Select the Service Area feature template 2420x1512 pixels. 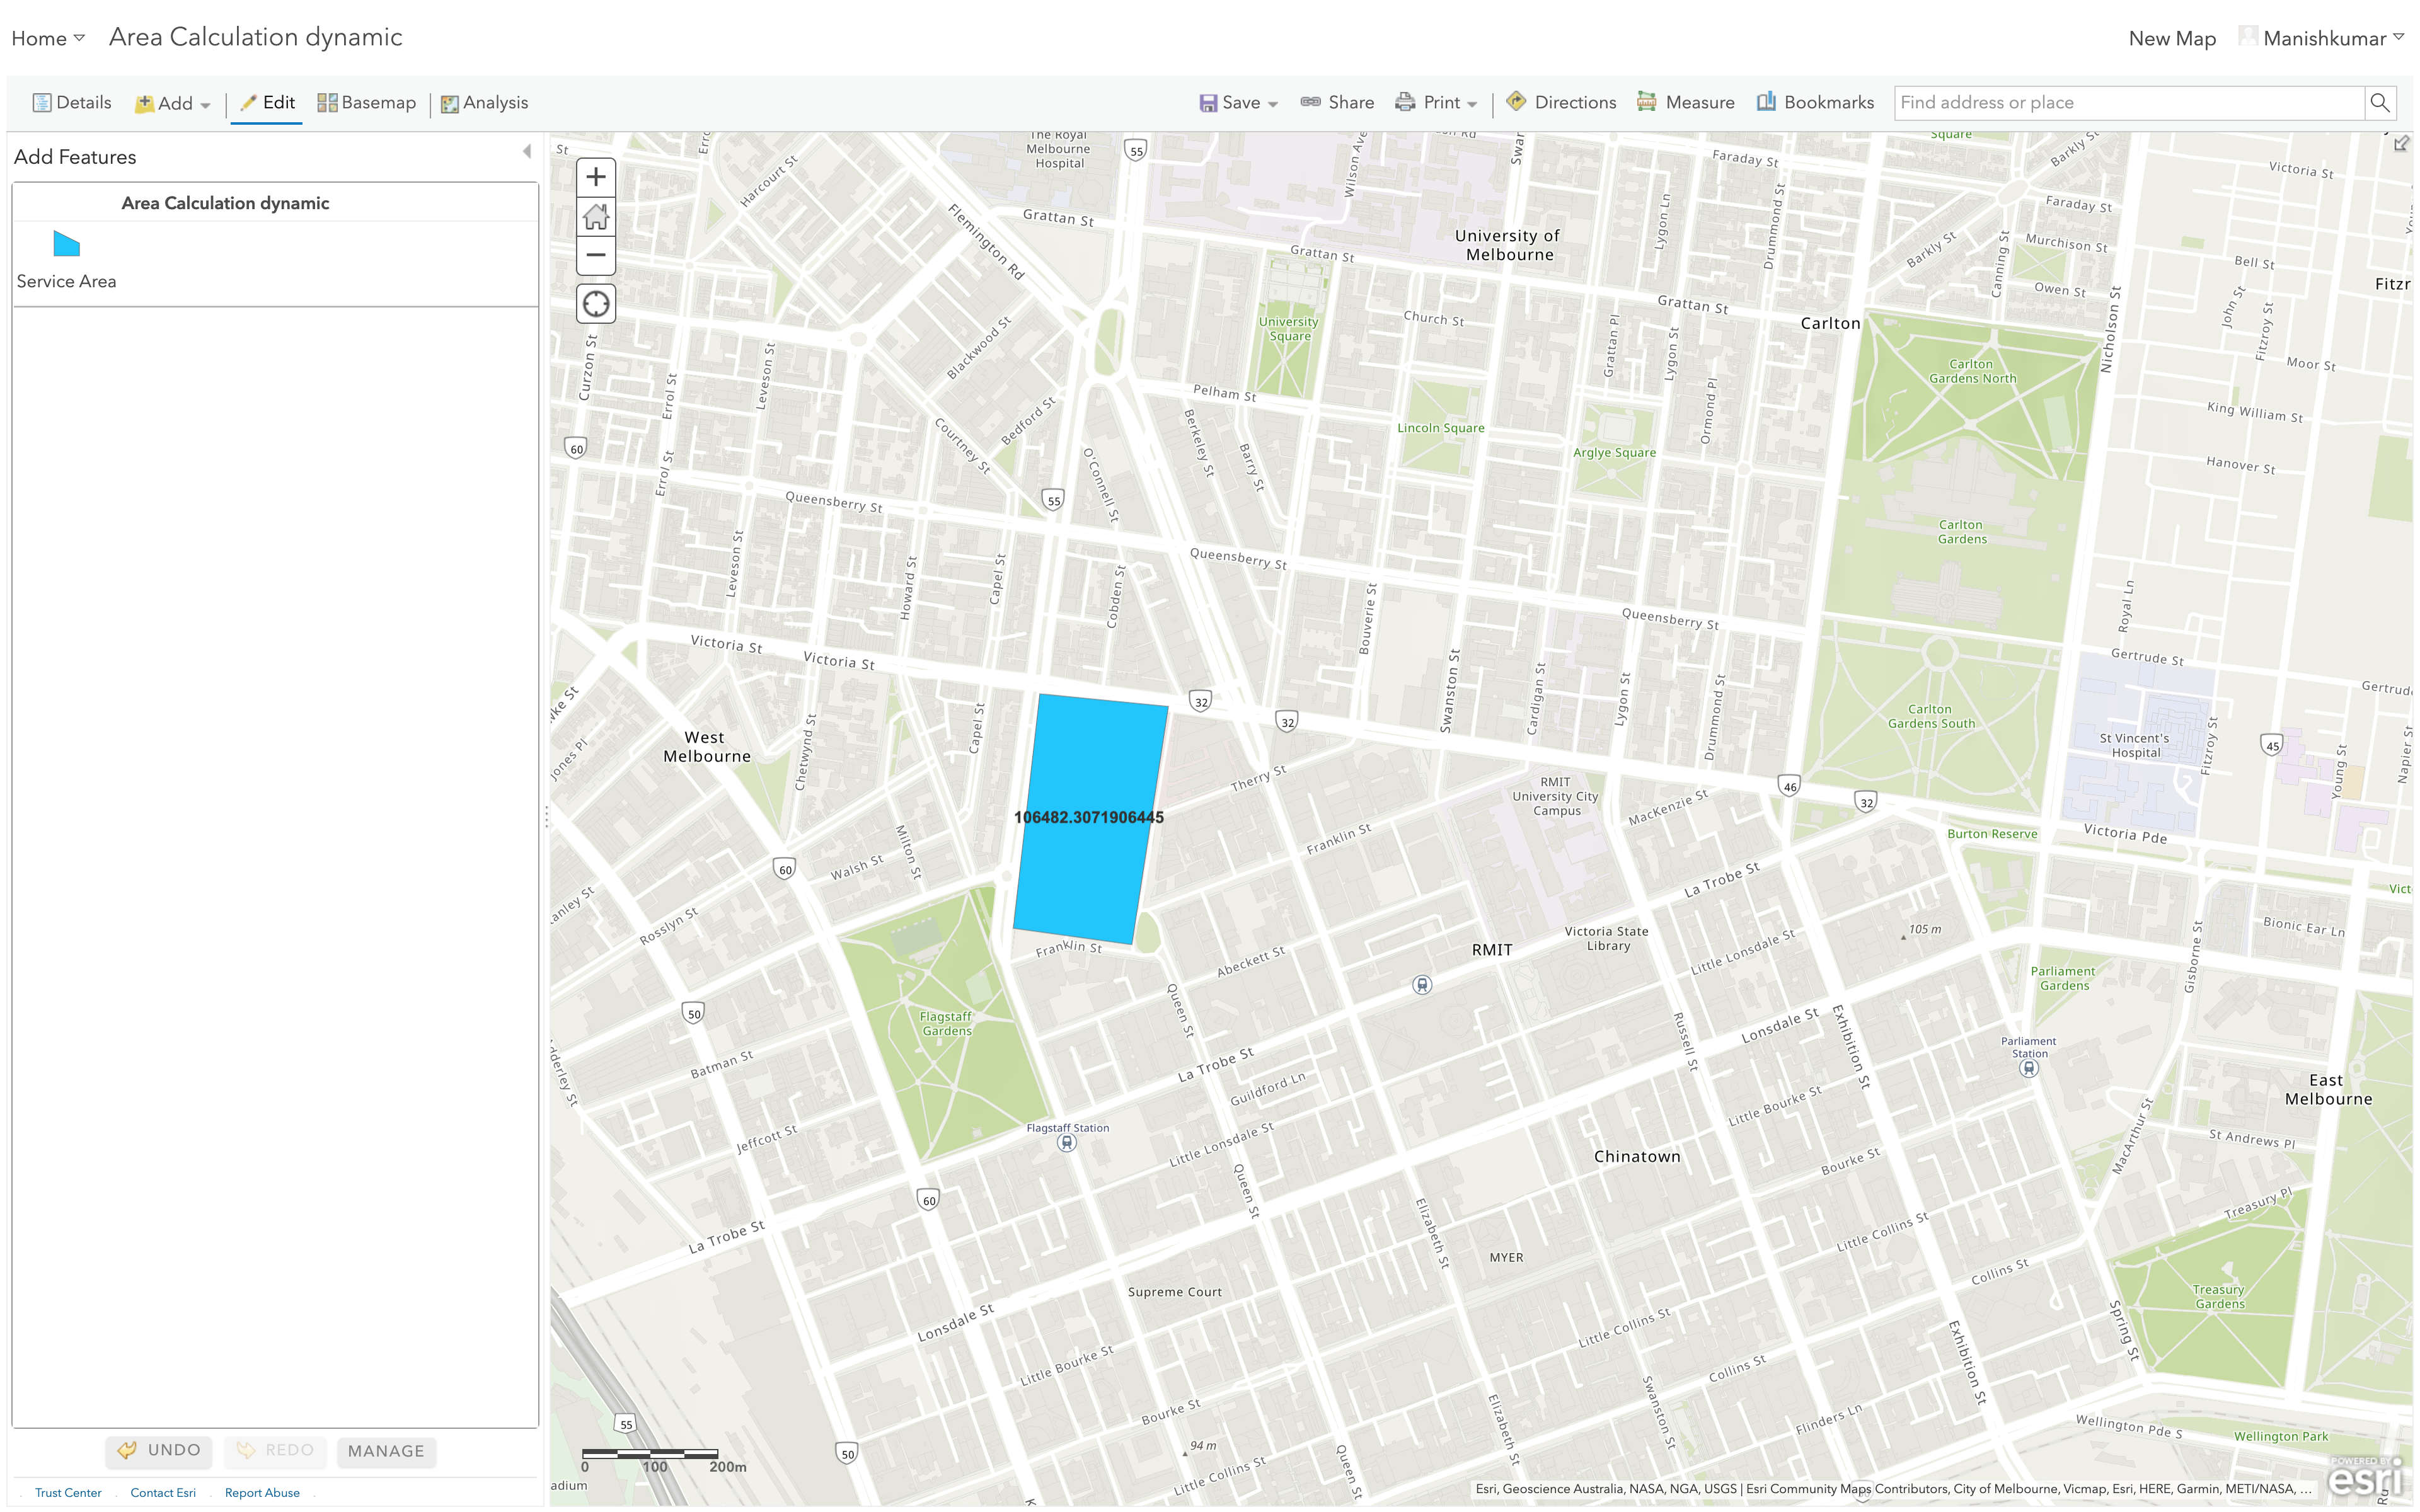tap(66, 260)
